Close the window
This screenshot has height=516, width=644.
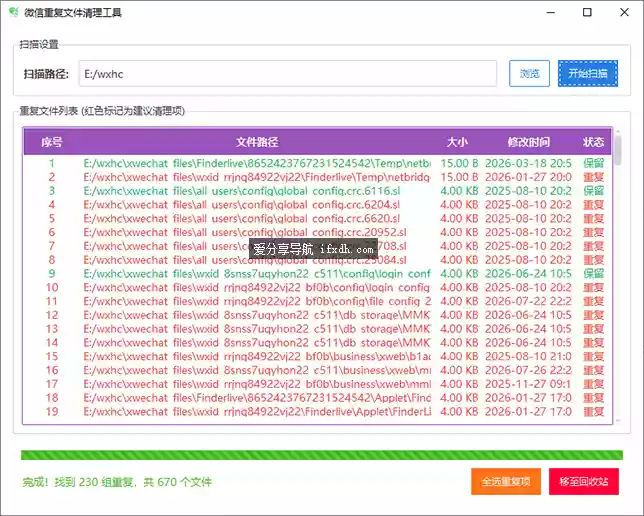624,12
